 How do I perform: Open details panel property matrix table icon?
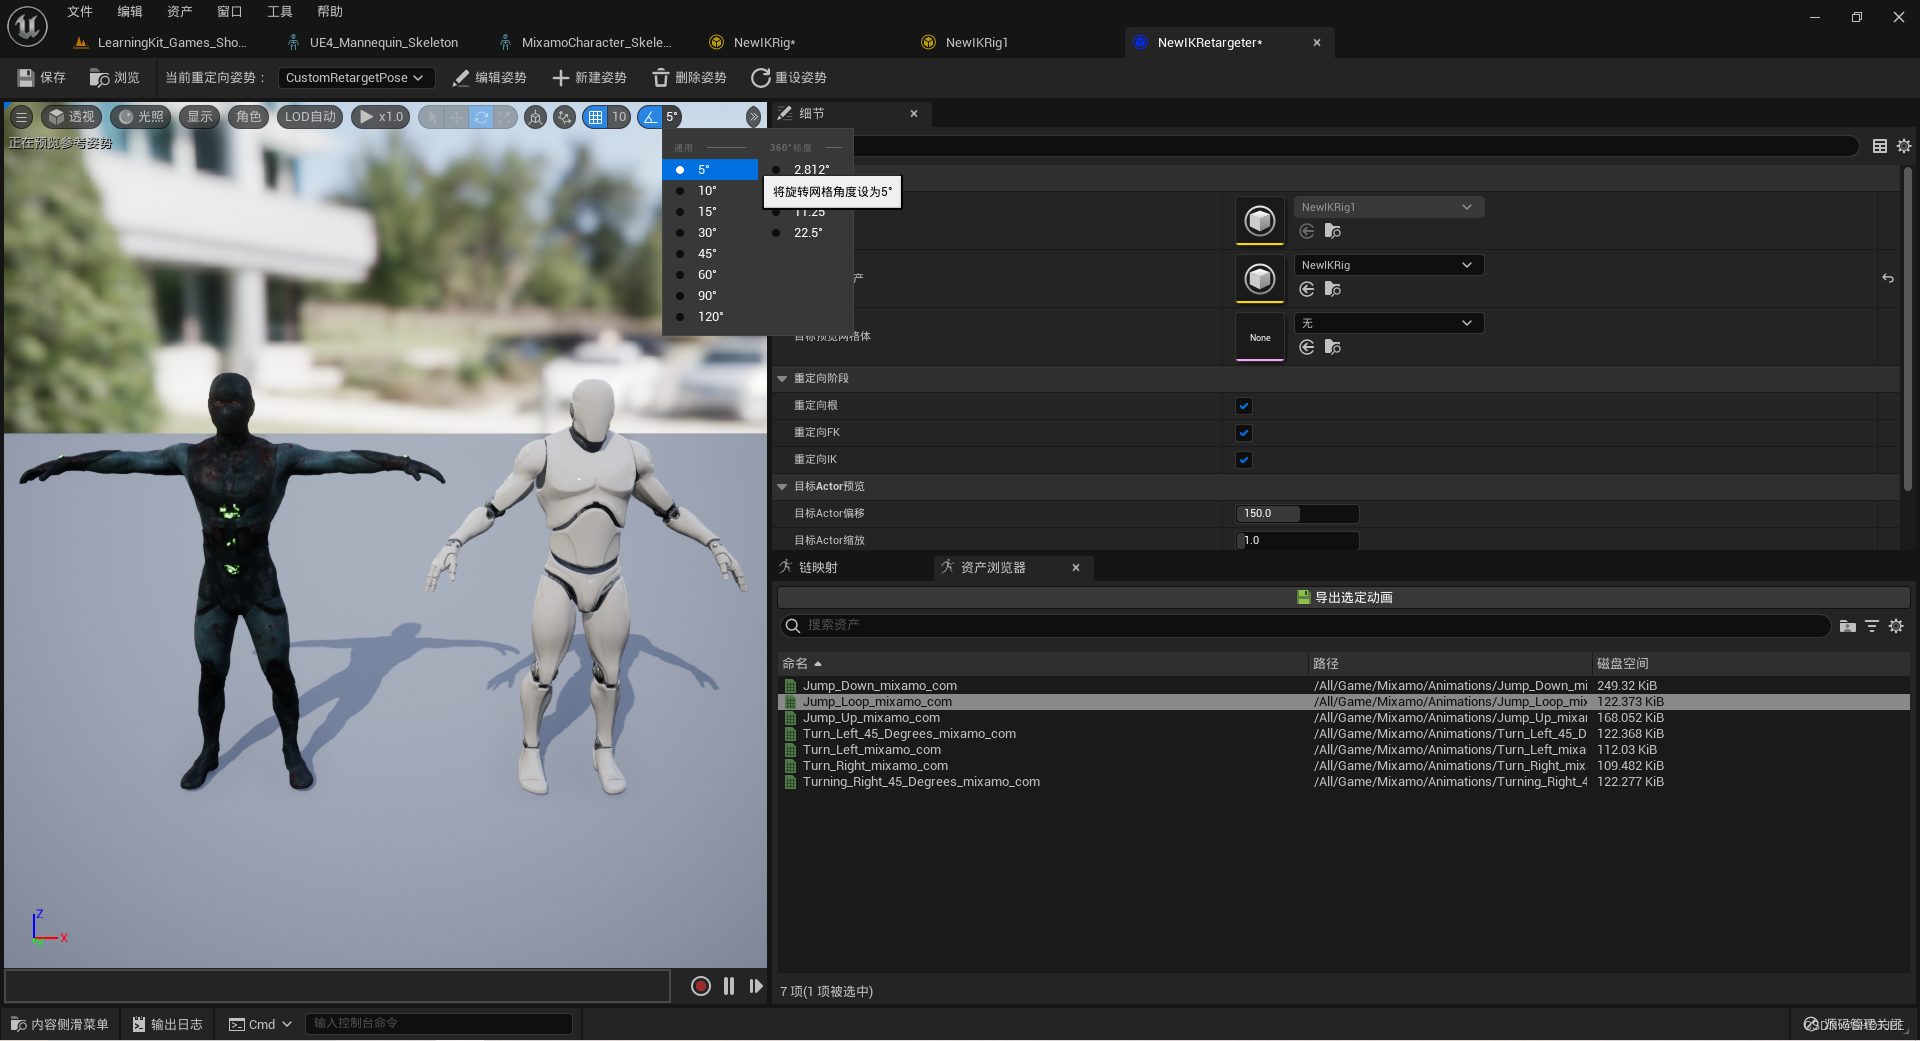coord(1880,146)
